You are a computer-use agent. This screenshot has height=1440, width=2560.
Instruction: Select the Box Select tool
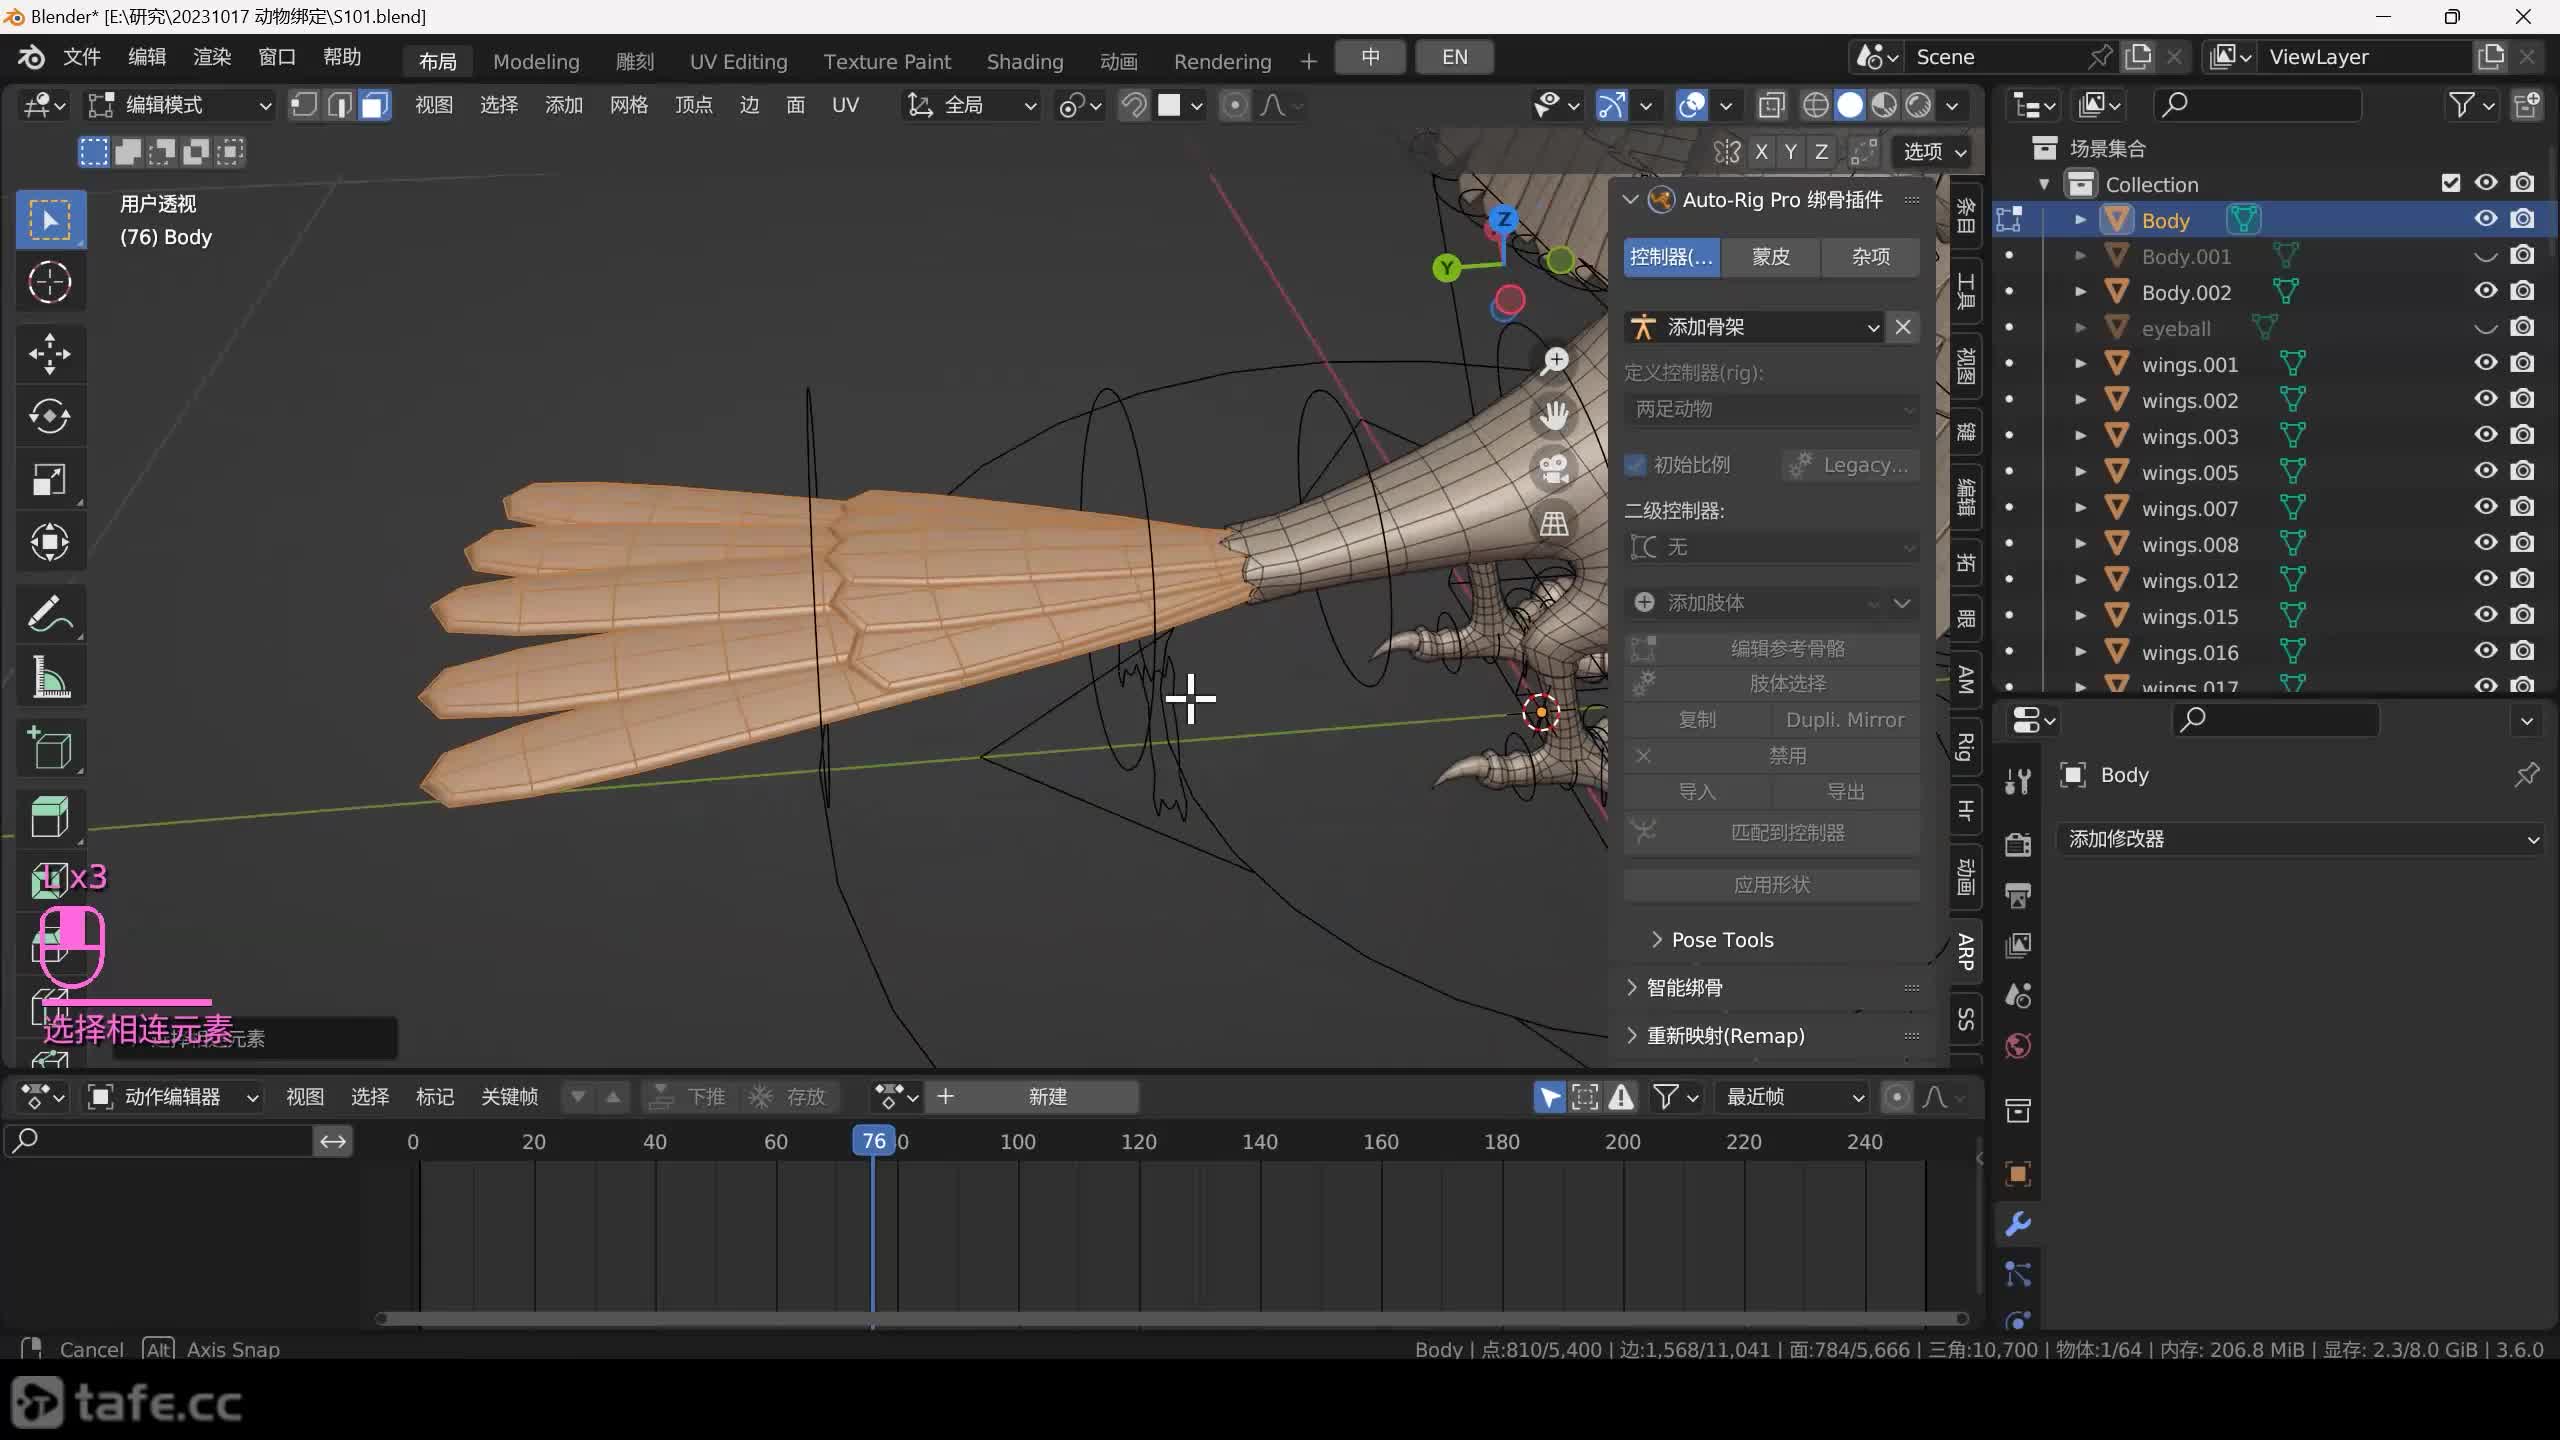[50, 219]
